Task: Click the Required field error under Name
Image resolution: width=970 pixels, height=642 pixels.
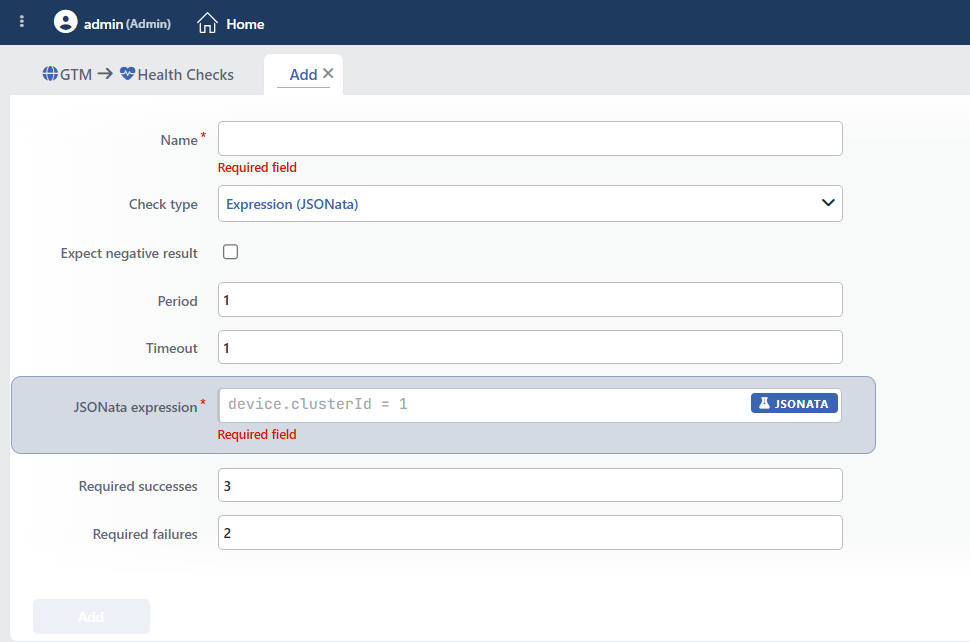Action: (x=257, y=168)
